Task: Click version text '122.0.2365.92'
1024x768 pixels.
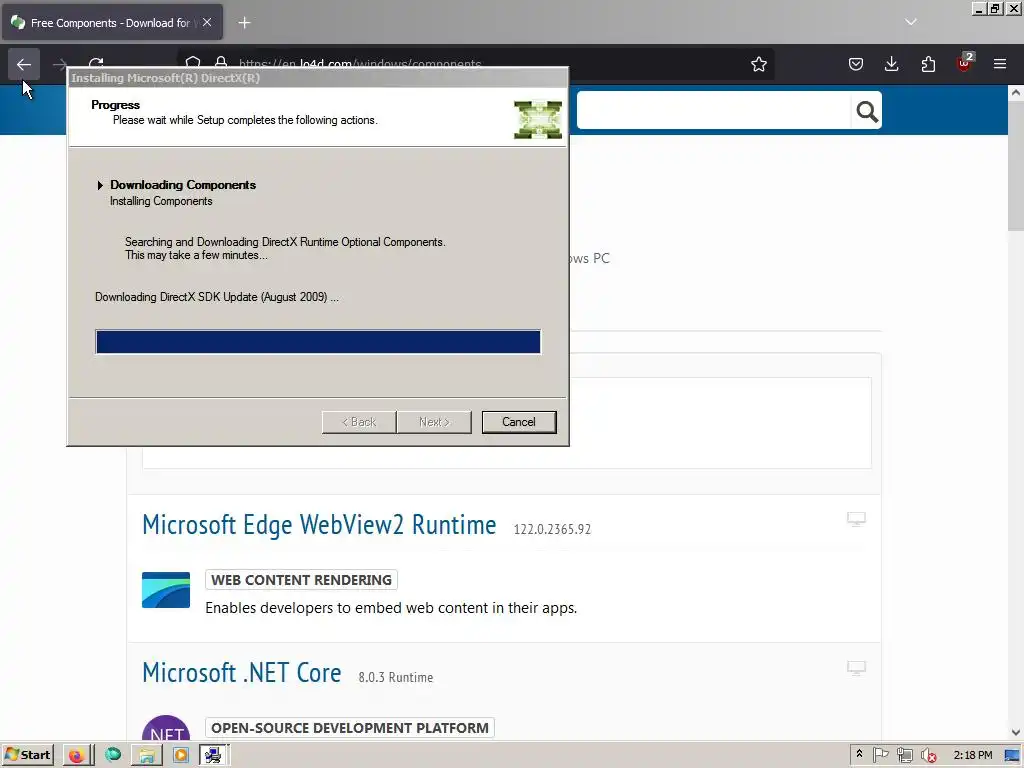Action: pyautogui.click(x=552, y=530)
